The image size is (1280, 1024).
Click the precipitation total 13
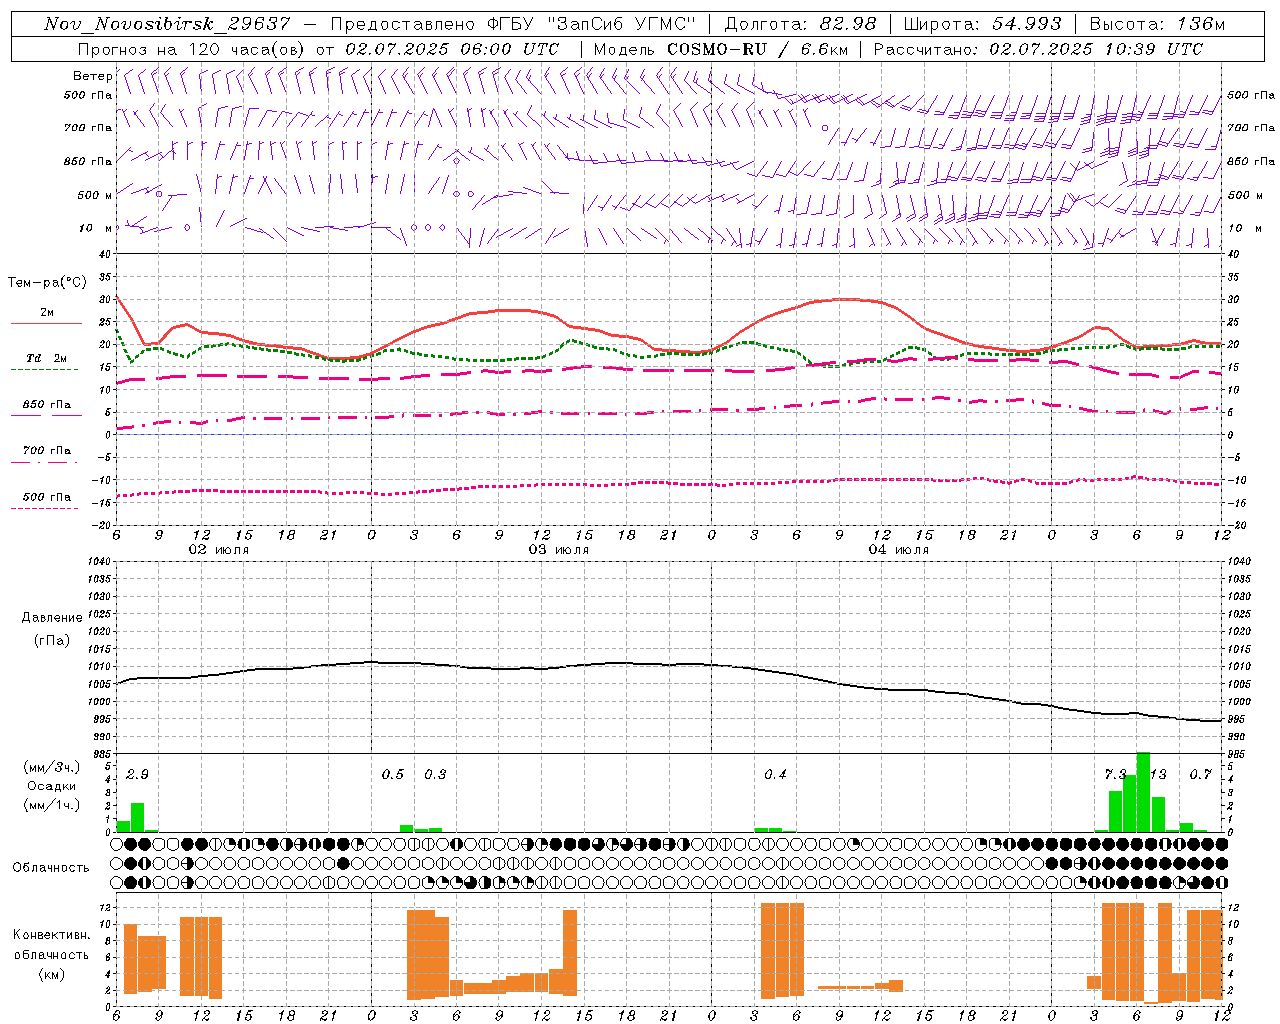click(x=1158, y=774)
